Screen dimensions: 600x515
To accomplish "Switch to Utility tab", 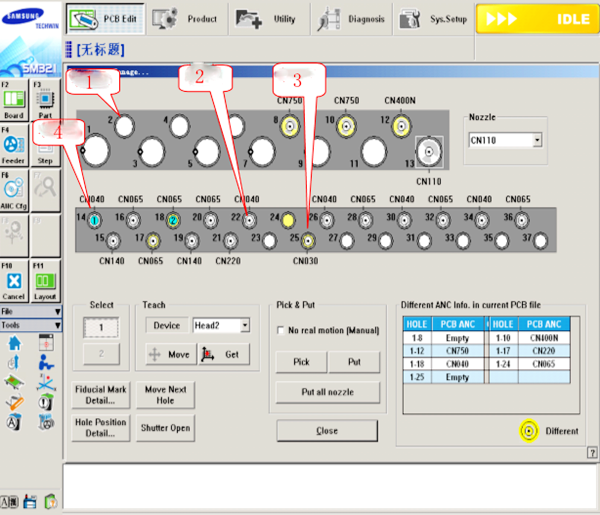I will pyautogui.click(x=270, y=19).
